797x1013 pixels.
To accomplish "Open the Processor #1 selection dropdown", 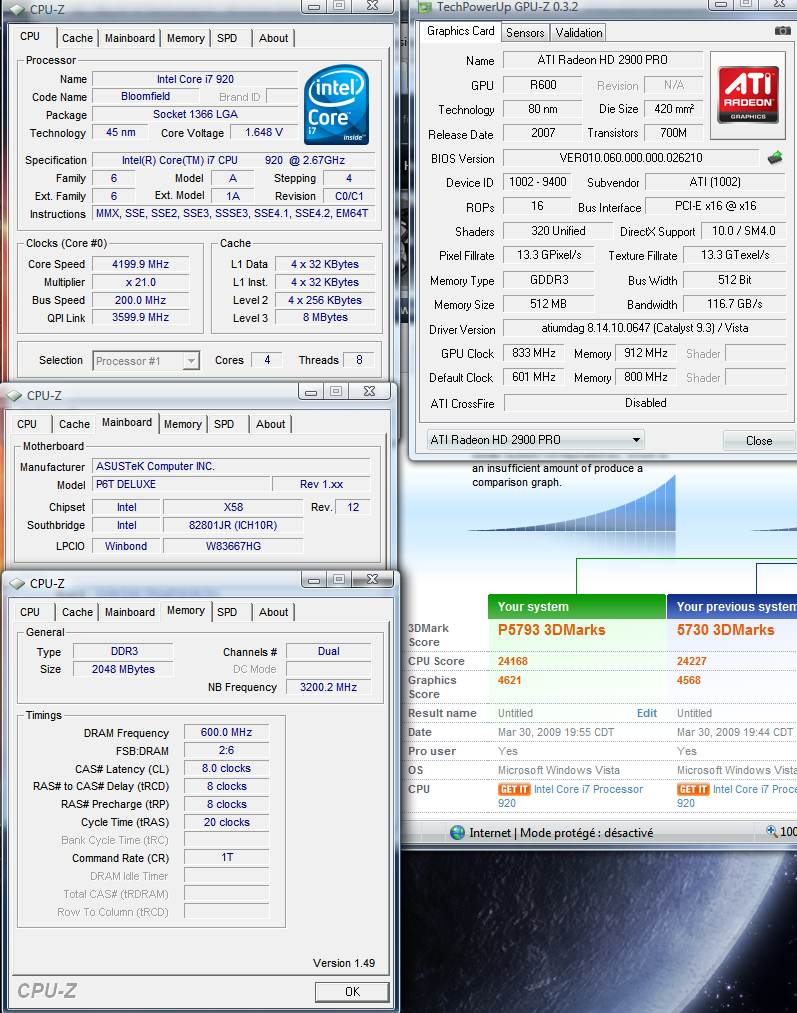I will tap(191, 360).
